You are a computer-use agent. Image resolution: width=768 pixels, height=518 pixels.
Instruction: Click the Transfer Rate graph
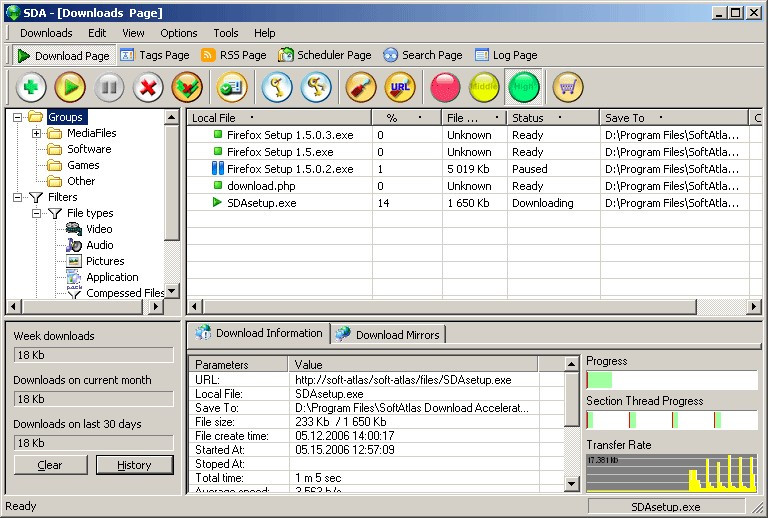(x=672, y=473)
